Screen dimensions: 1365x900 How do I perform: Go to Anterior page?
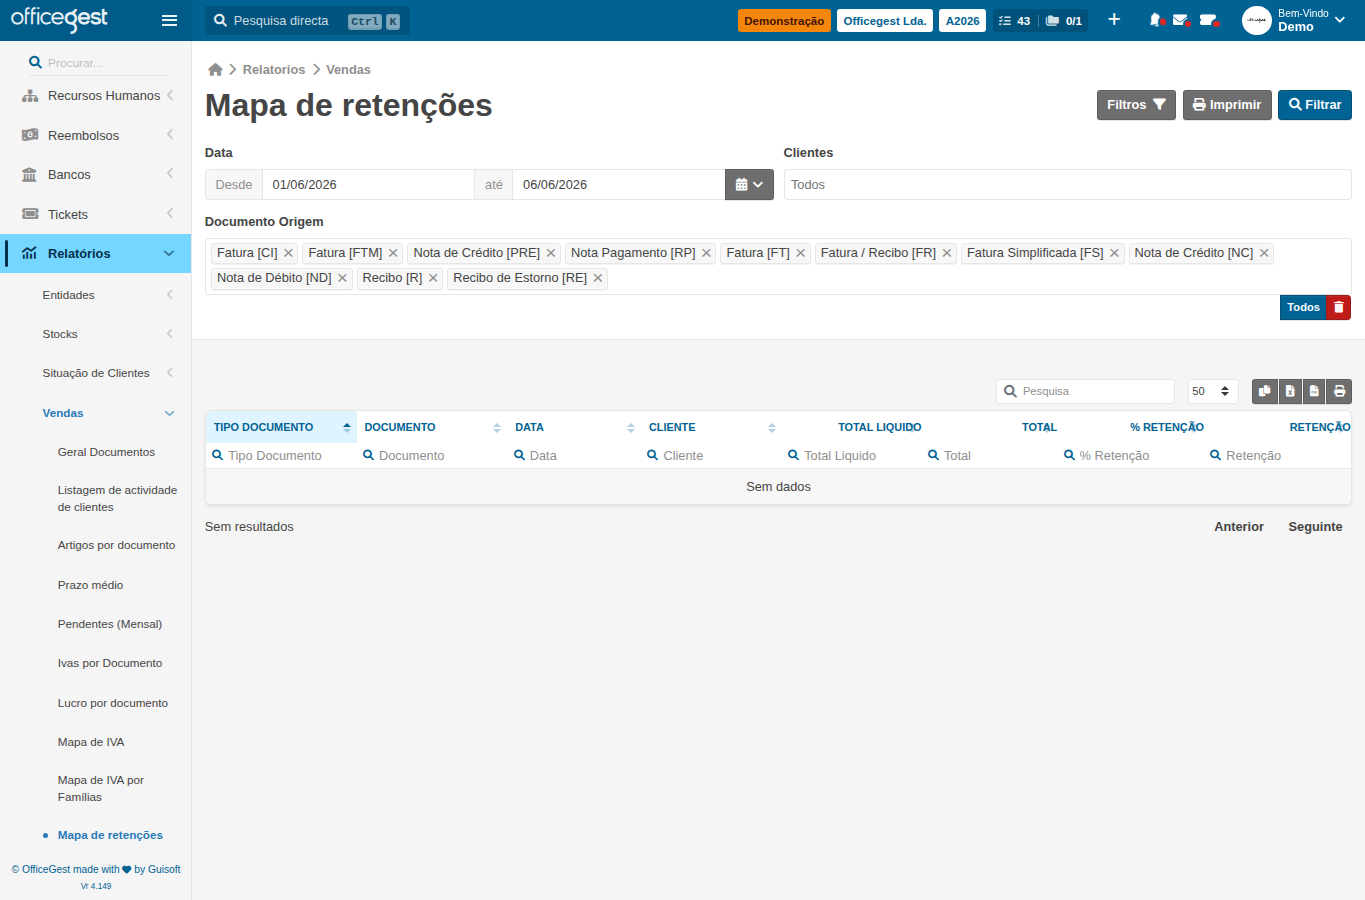[1239, 527]
